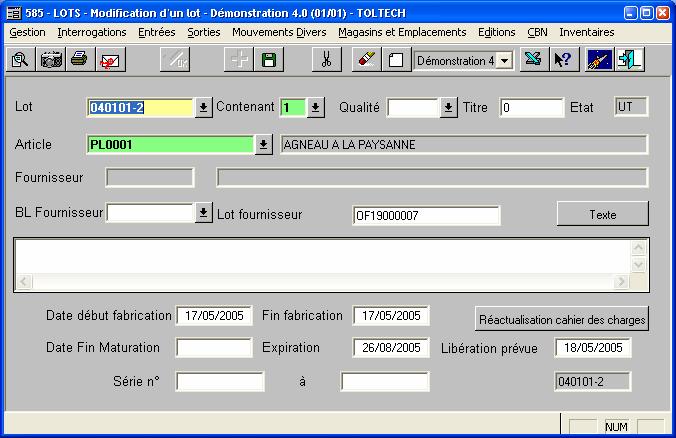676x438 pixels.
Task: Click the eraser icon in toolbar
Action: (366, 60)
